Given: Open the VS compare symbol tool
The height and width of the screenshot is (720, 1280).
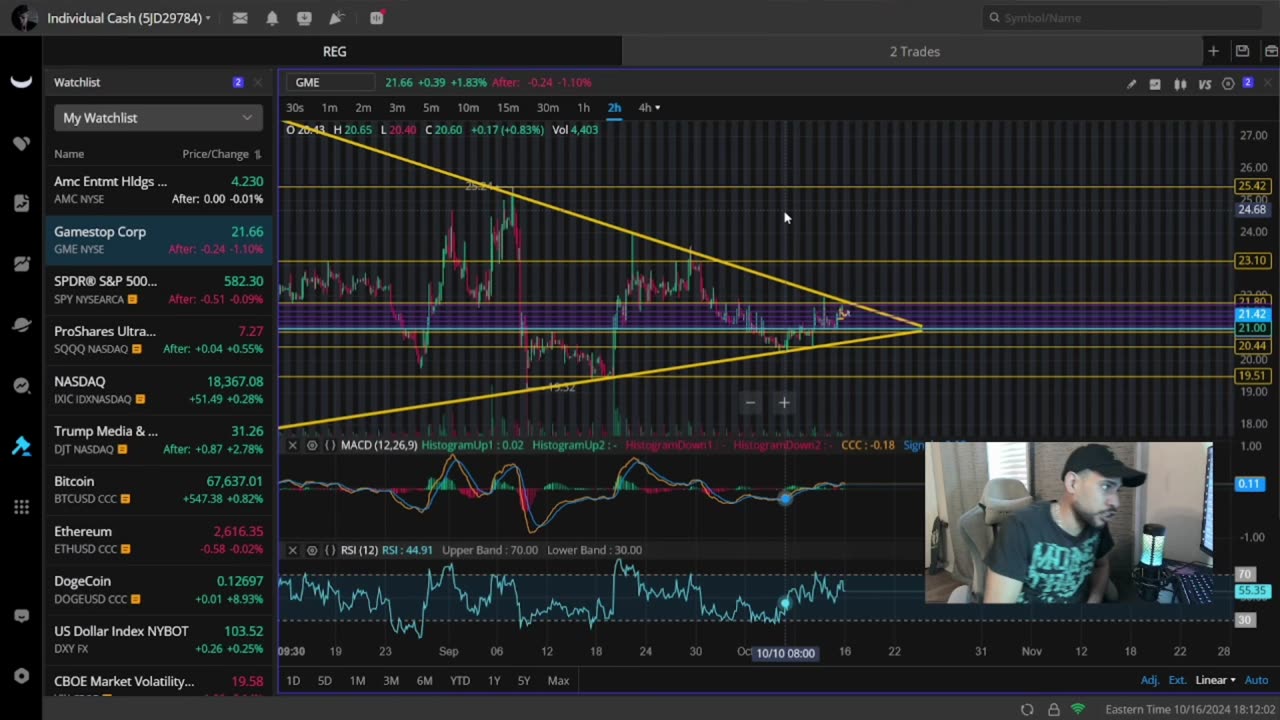Looking at the screenshot, I should [1204, 84].
